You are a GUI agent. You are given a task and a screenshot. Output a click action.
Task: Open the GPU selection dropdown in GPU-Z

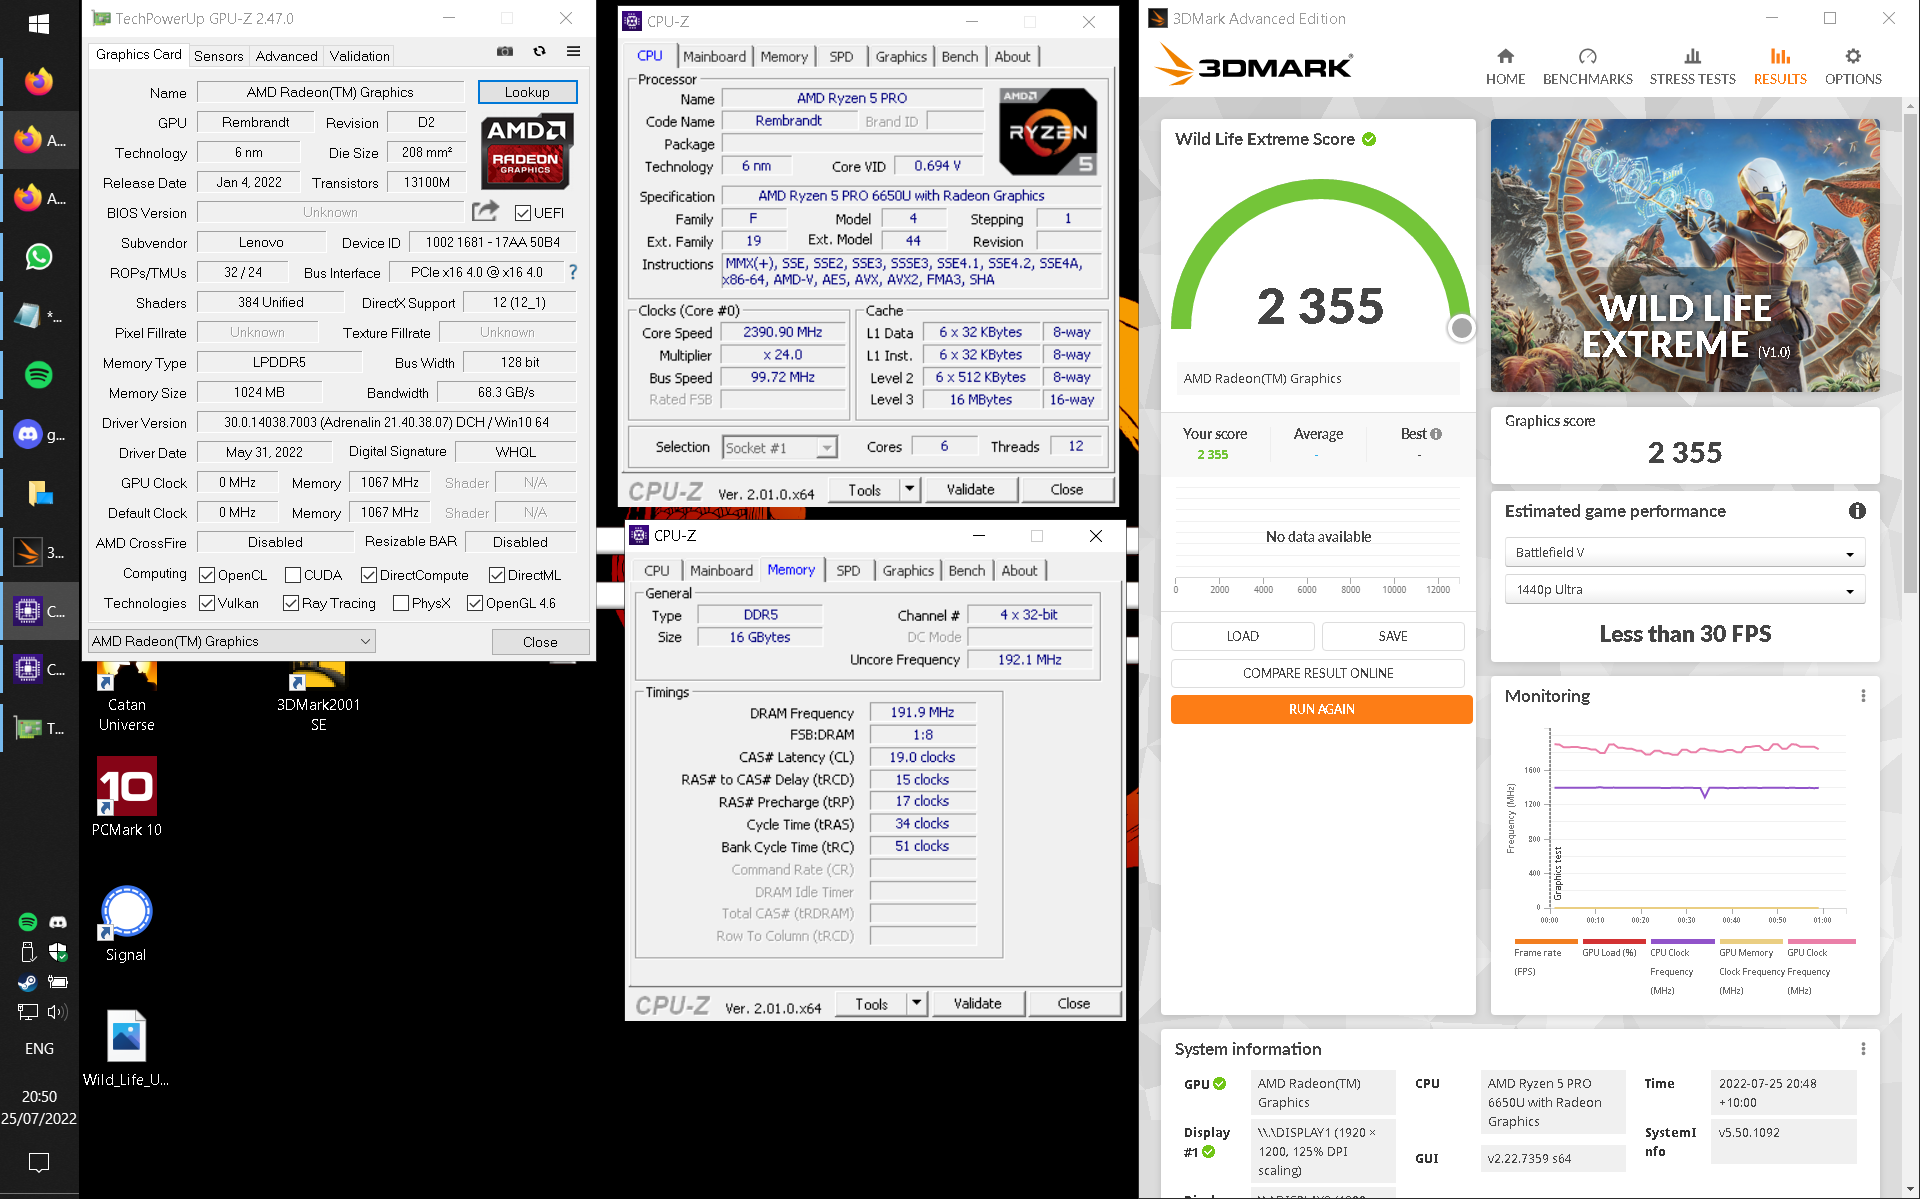click(232, 641)
